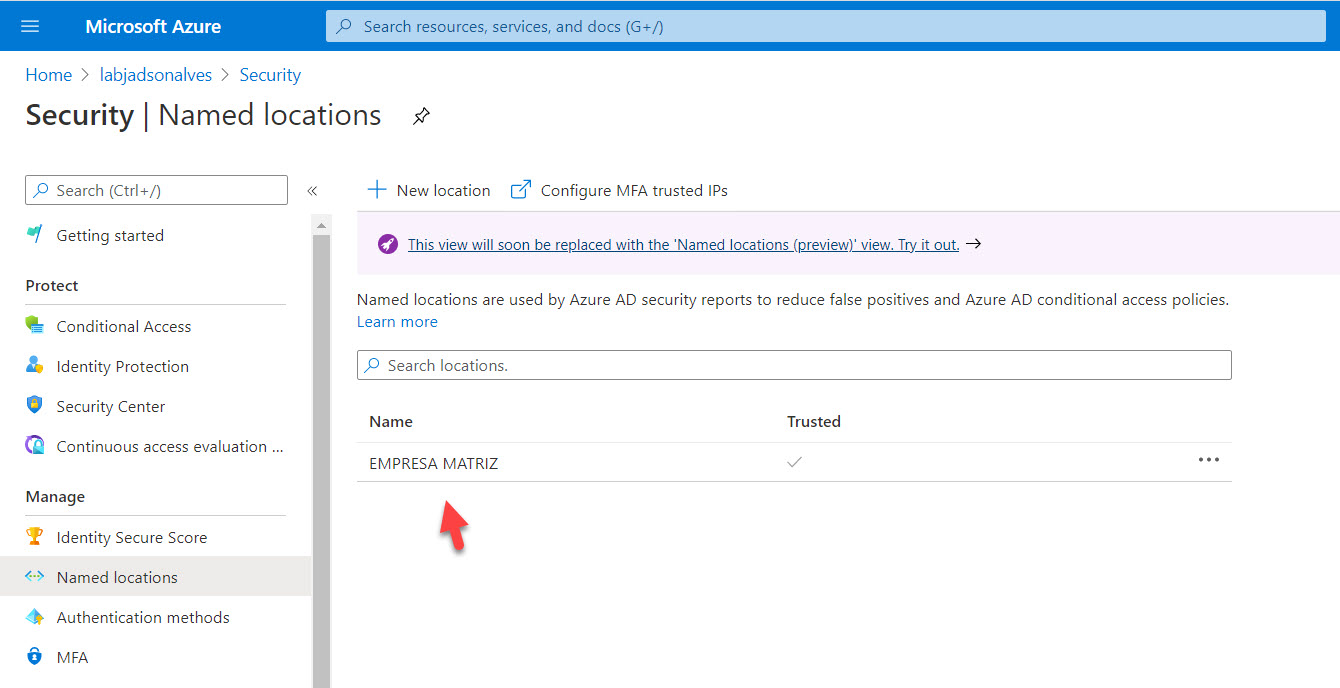Open Configure MFA trusted IPs
This screenshot has height=688, width=1340.
point(619,190)
